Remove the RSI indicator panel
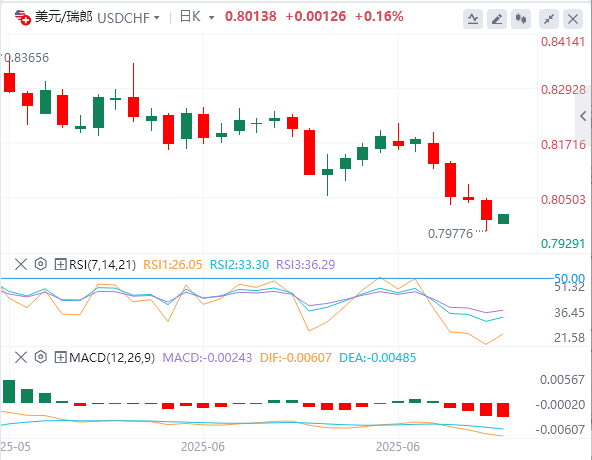This screenshot has height=460, width=592. coord(21,264)
